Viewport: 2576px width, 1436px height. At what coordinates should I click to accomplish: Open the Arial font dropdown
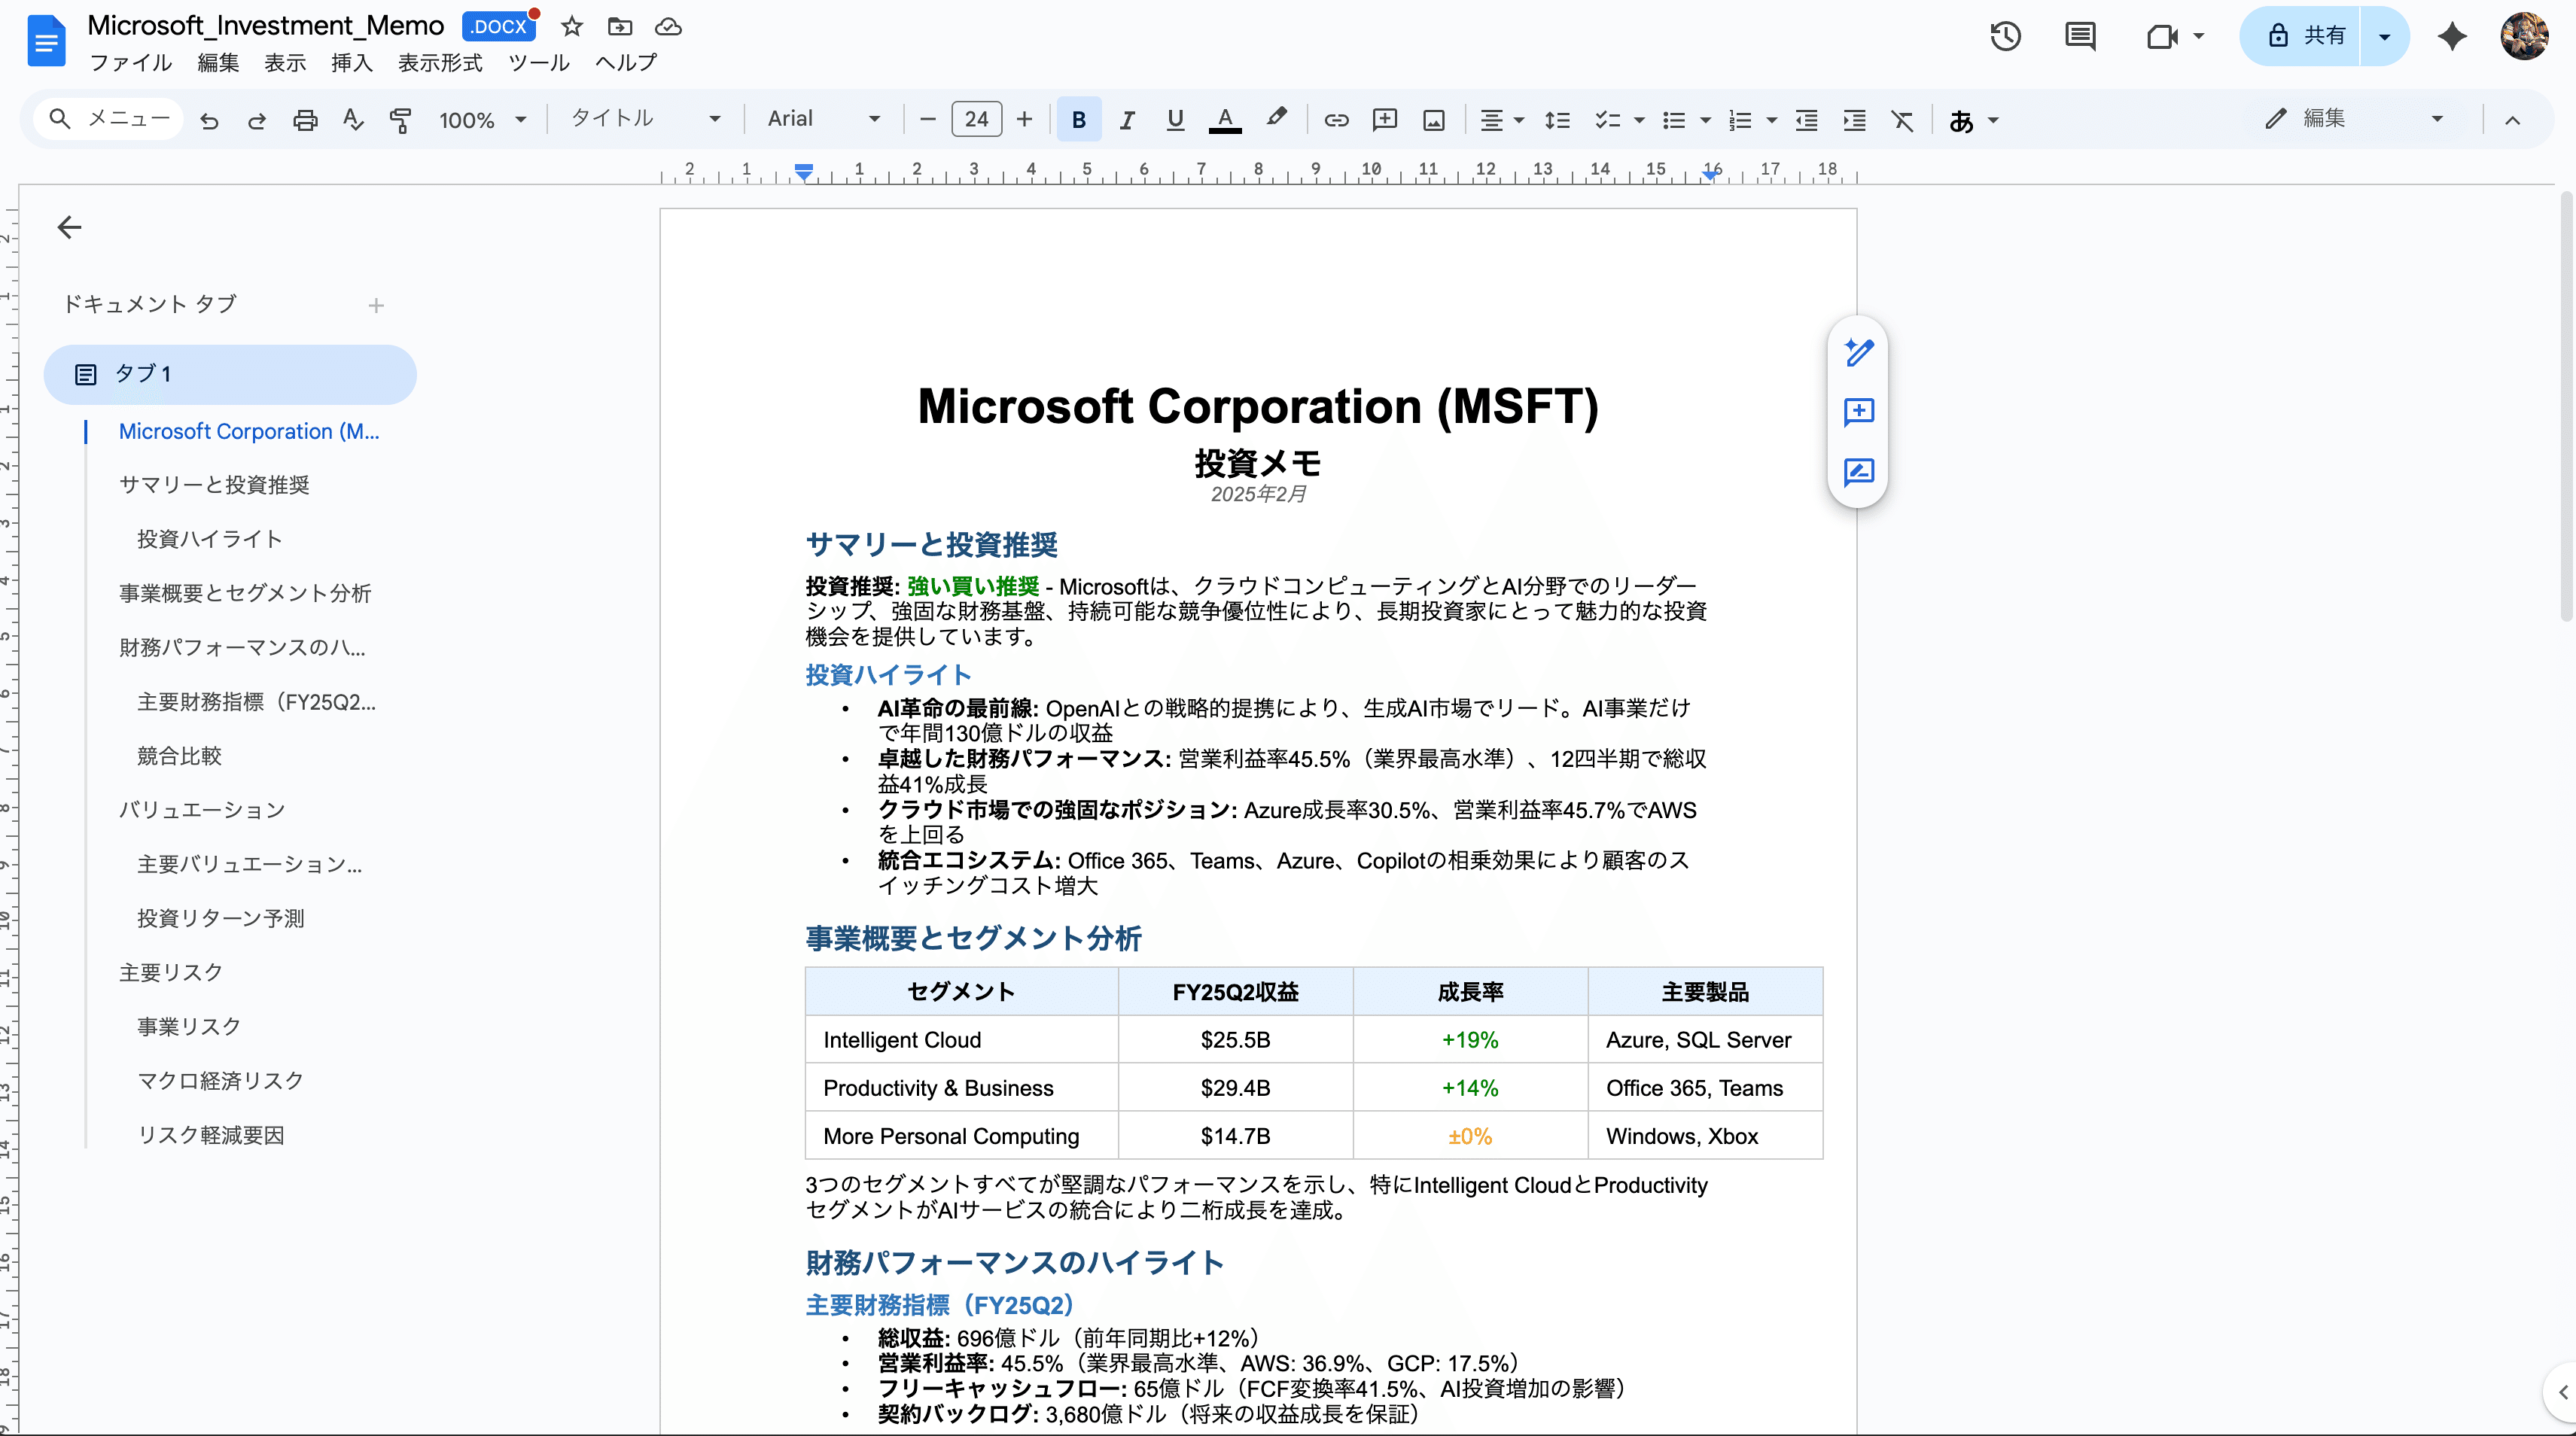(x=823, y=119)
